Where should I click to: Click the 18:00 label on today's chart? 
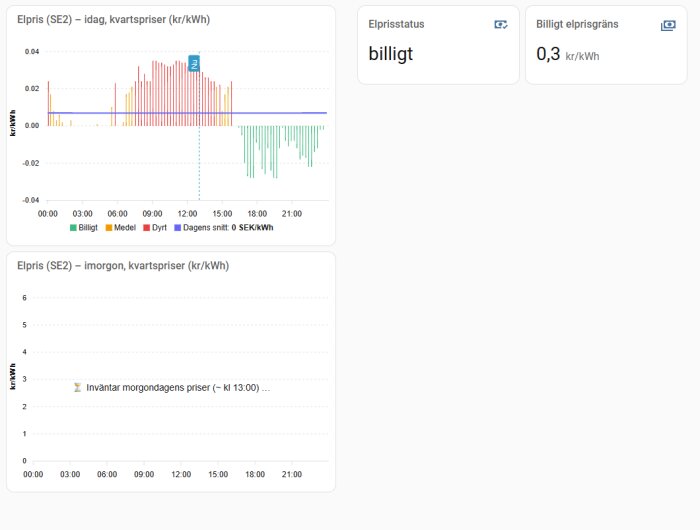click(257, 214)
